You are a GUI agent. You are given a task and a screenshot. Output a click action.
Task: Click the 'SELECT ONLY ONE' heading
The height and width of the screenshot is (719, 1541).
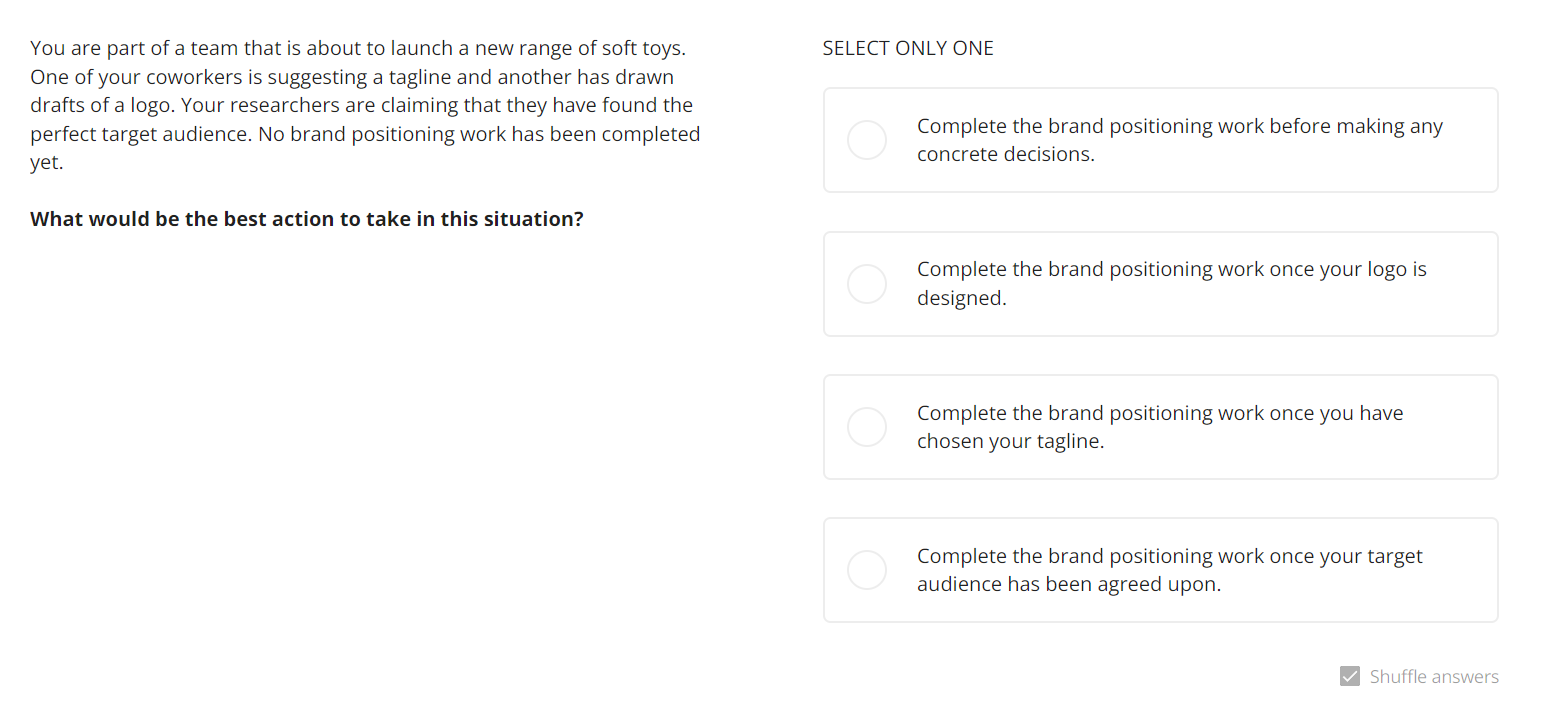click(907, 48)
